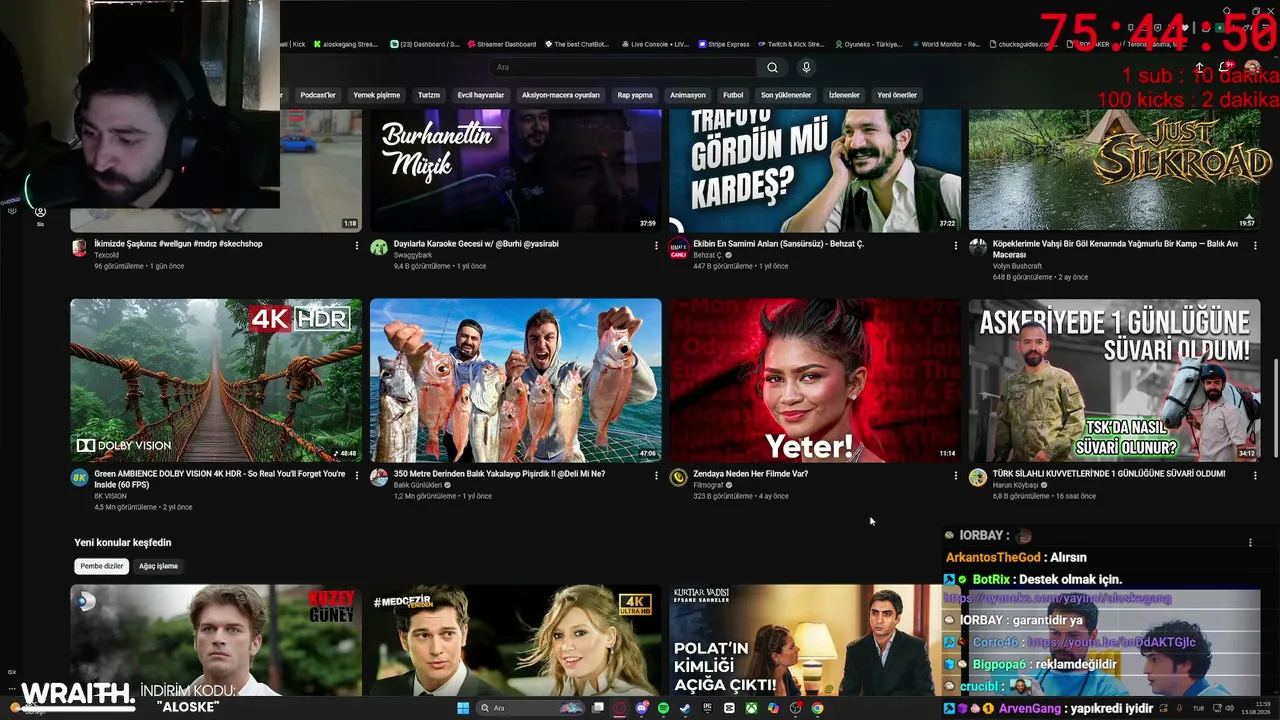Viewport: 1280px width, 720px height.
Task: Select the Aksiyon-macera oyunları filter chip
Action: coord(561,95)
